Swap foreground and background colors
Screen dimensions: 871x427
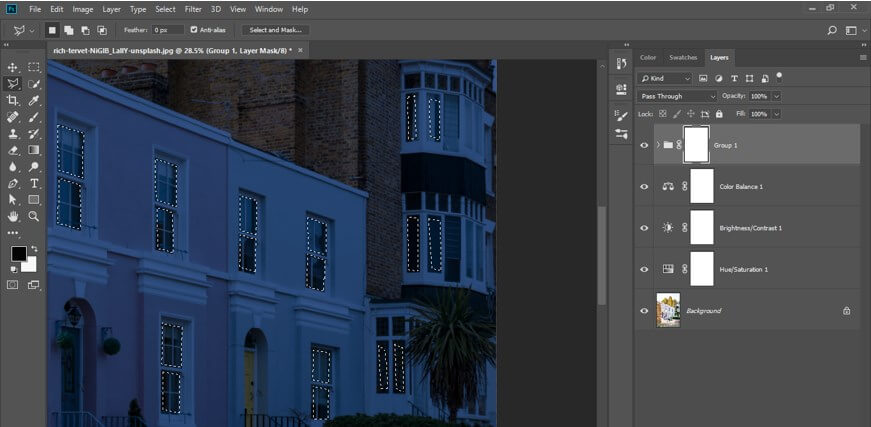point(34,249)
